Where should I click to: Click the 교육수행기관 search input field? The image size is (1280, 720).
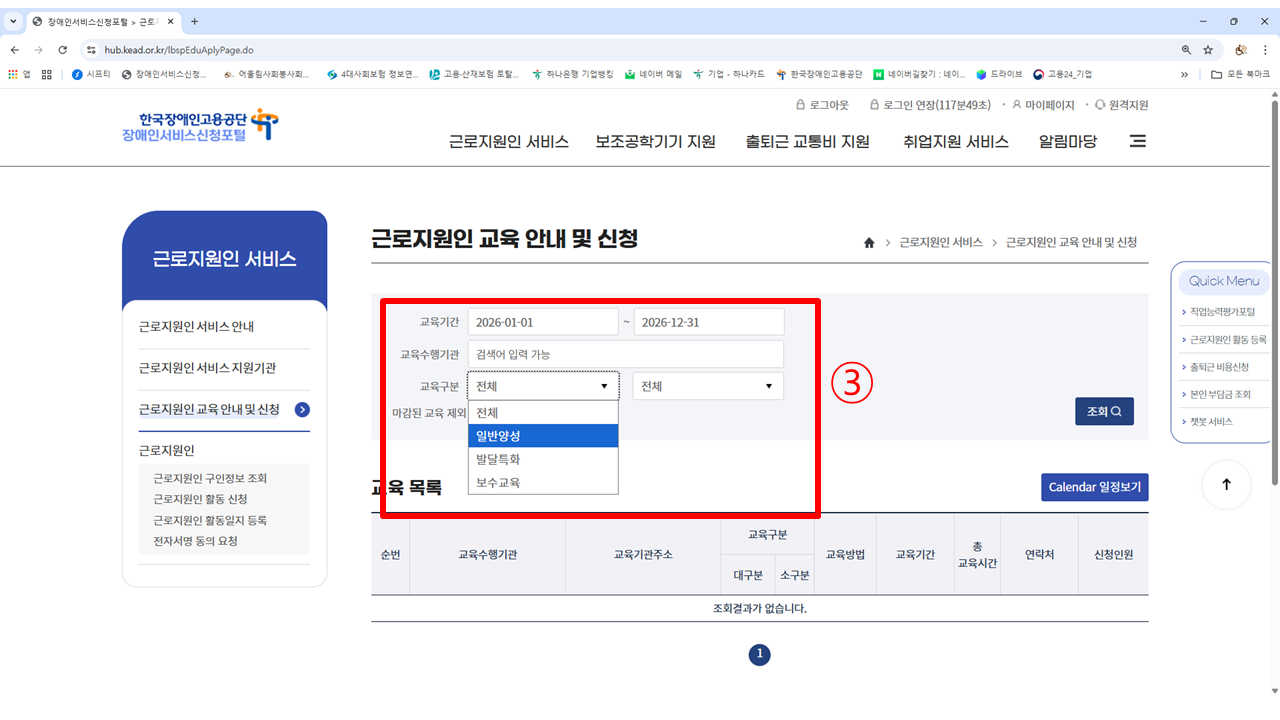pos(626,353)
